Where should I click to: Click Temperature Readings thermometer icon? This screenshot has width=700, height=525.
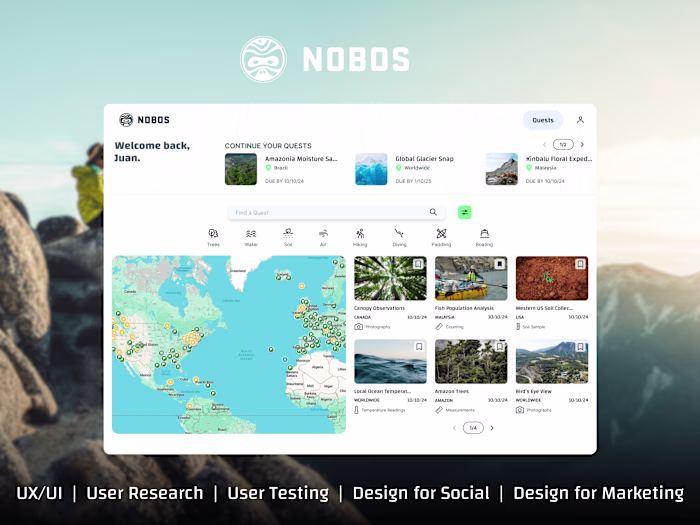tap(356, 410)
